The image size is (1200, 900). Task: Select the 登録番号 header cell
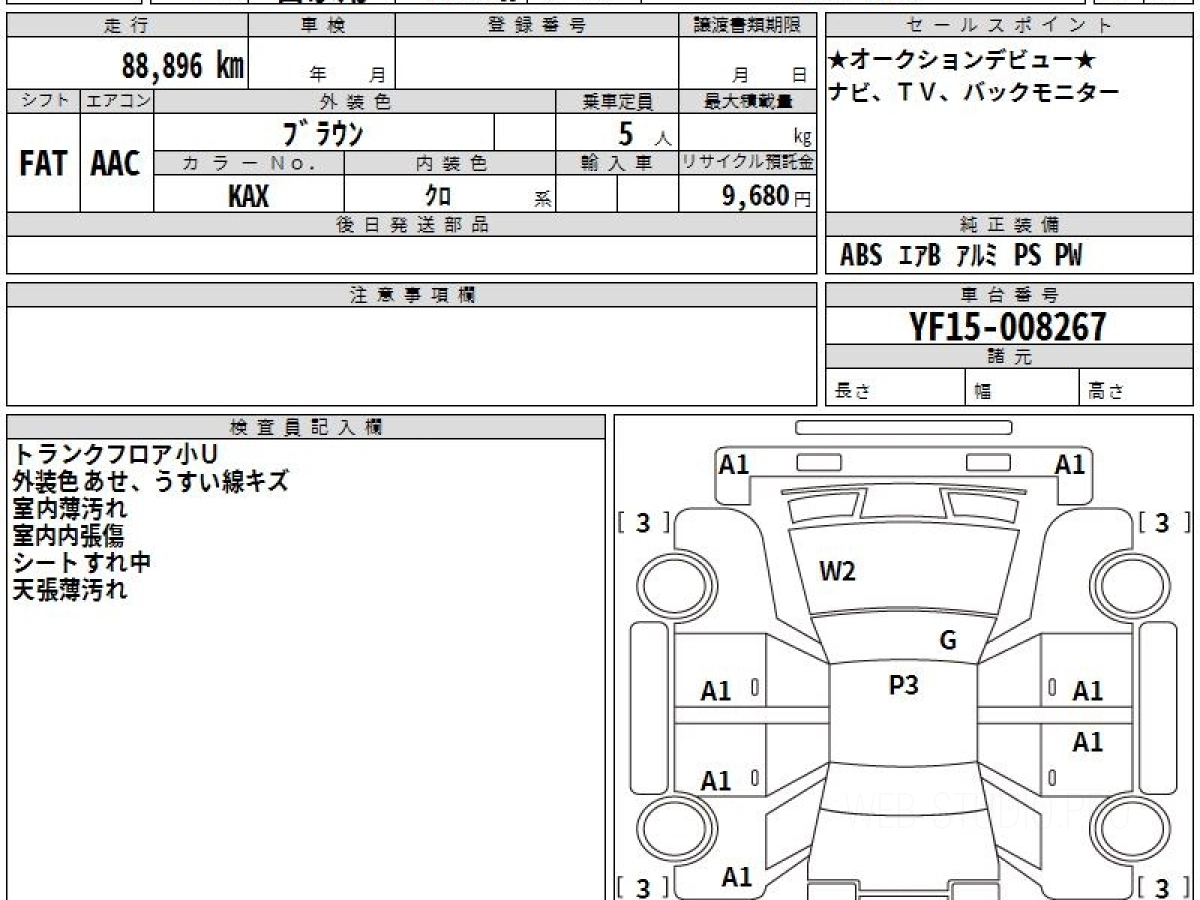coord(537,26)
